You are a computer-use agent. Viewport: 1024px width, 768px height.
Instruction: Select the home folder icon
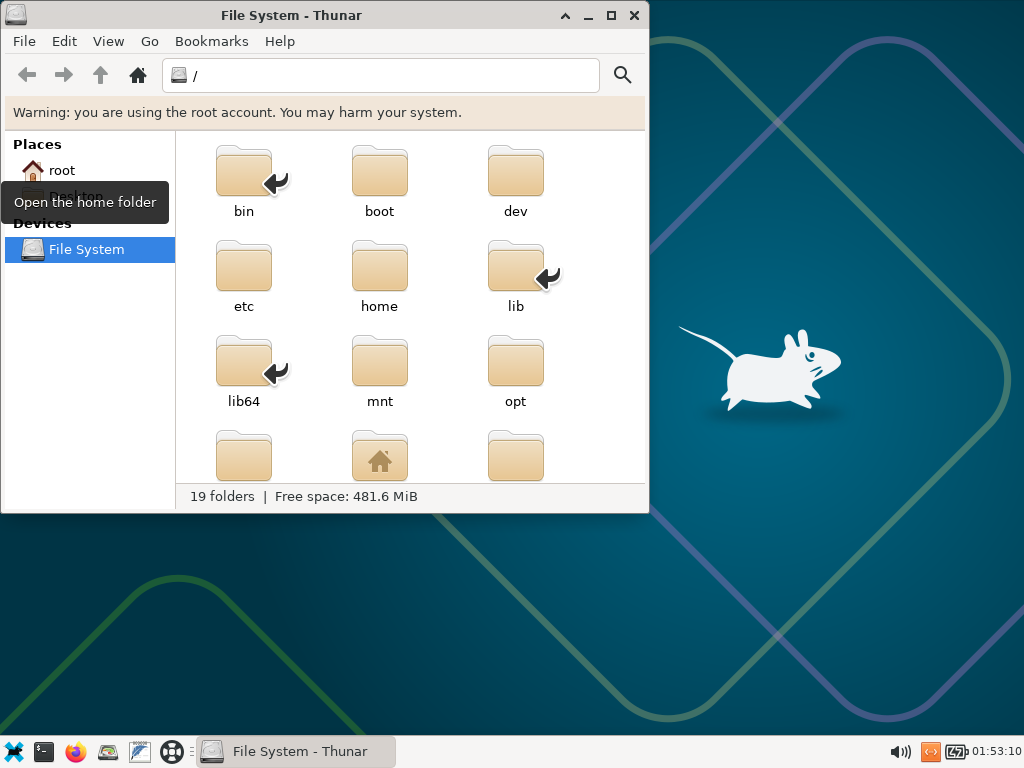pos(379,266)
